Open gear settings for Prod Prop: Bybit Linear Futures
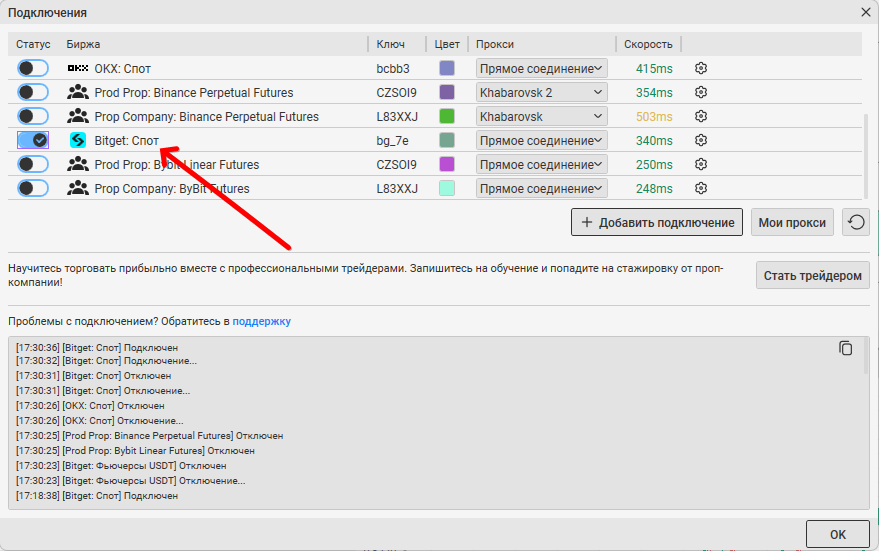 pos(701,164)
